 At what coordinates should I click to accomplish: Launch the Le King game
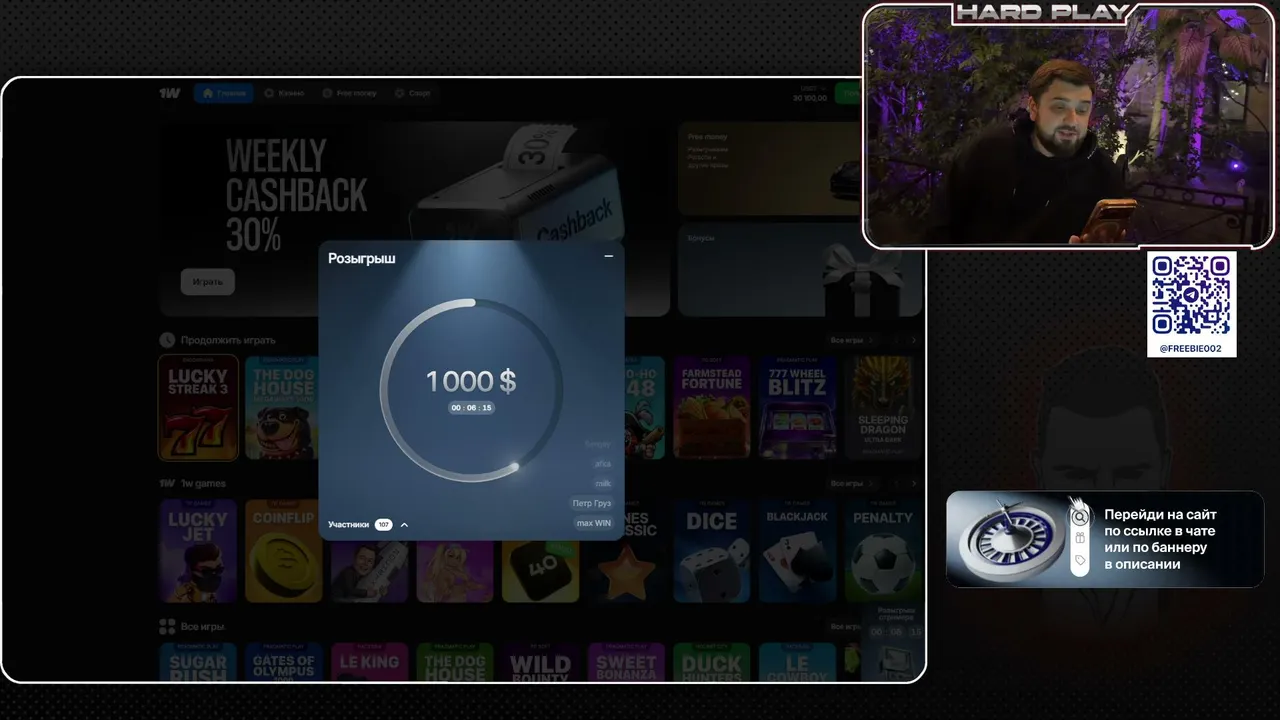click(369, 661)
